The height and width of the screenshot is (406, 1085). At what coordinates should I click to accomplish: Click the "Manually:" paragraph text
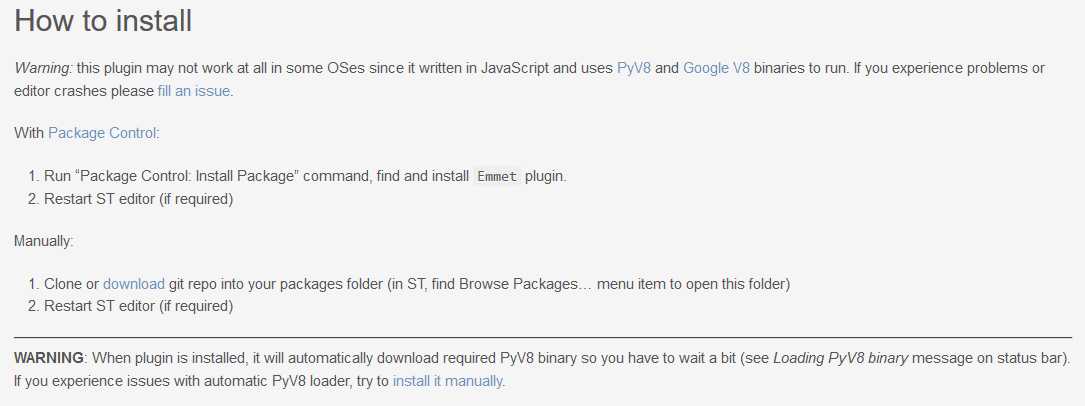(44, 240)
